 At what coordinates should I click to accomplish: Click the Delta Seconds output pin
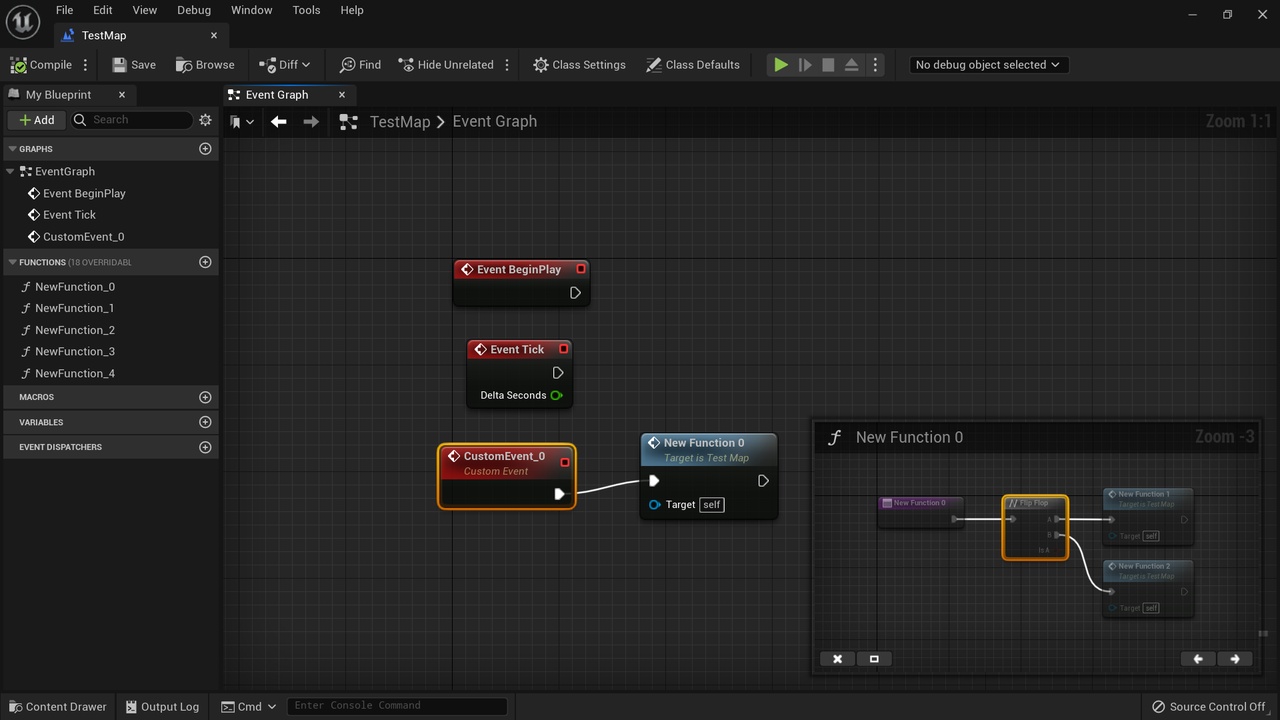tap(557, 395)
